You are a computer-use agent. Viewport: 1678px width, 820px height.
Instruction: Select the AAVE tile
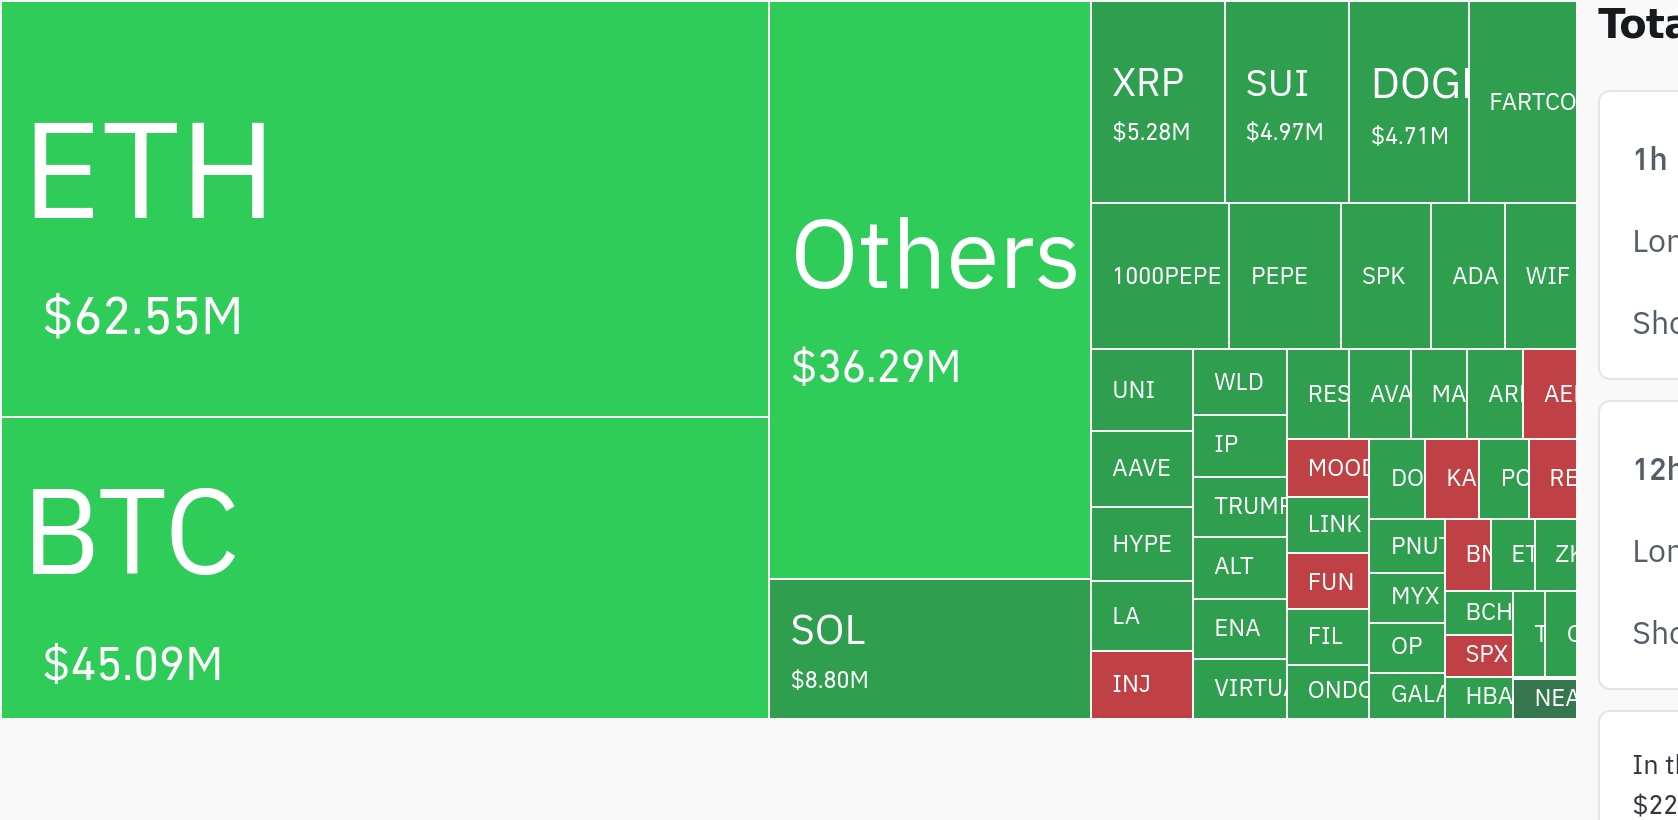point(1142,469)
